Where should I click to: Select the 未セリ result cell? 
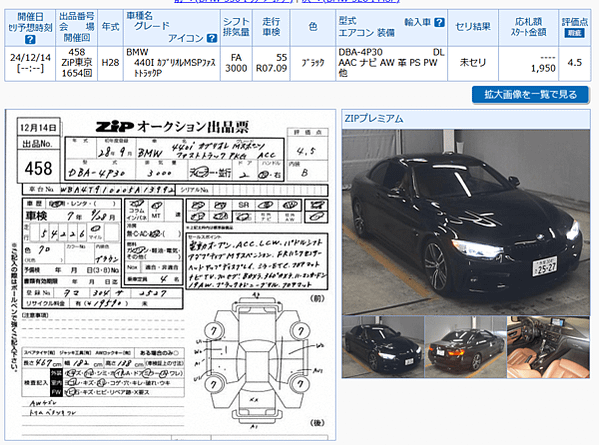pyautogui.click(x=473, y=63)
